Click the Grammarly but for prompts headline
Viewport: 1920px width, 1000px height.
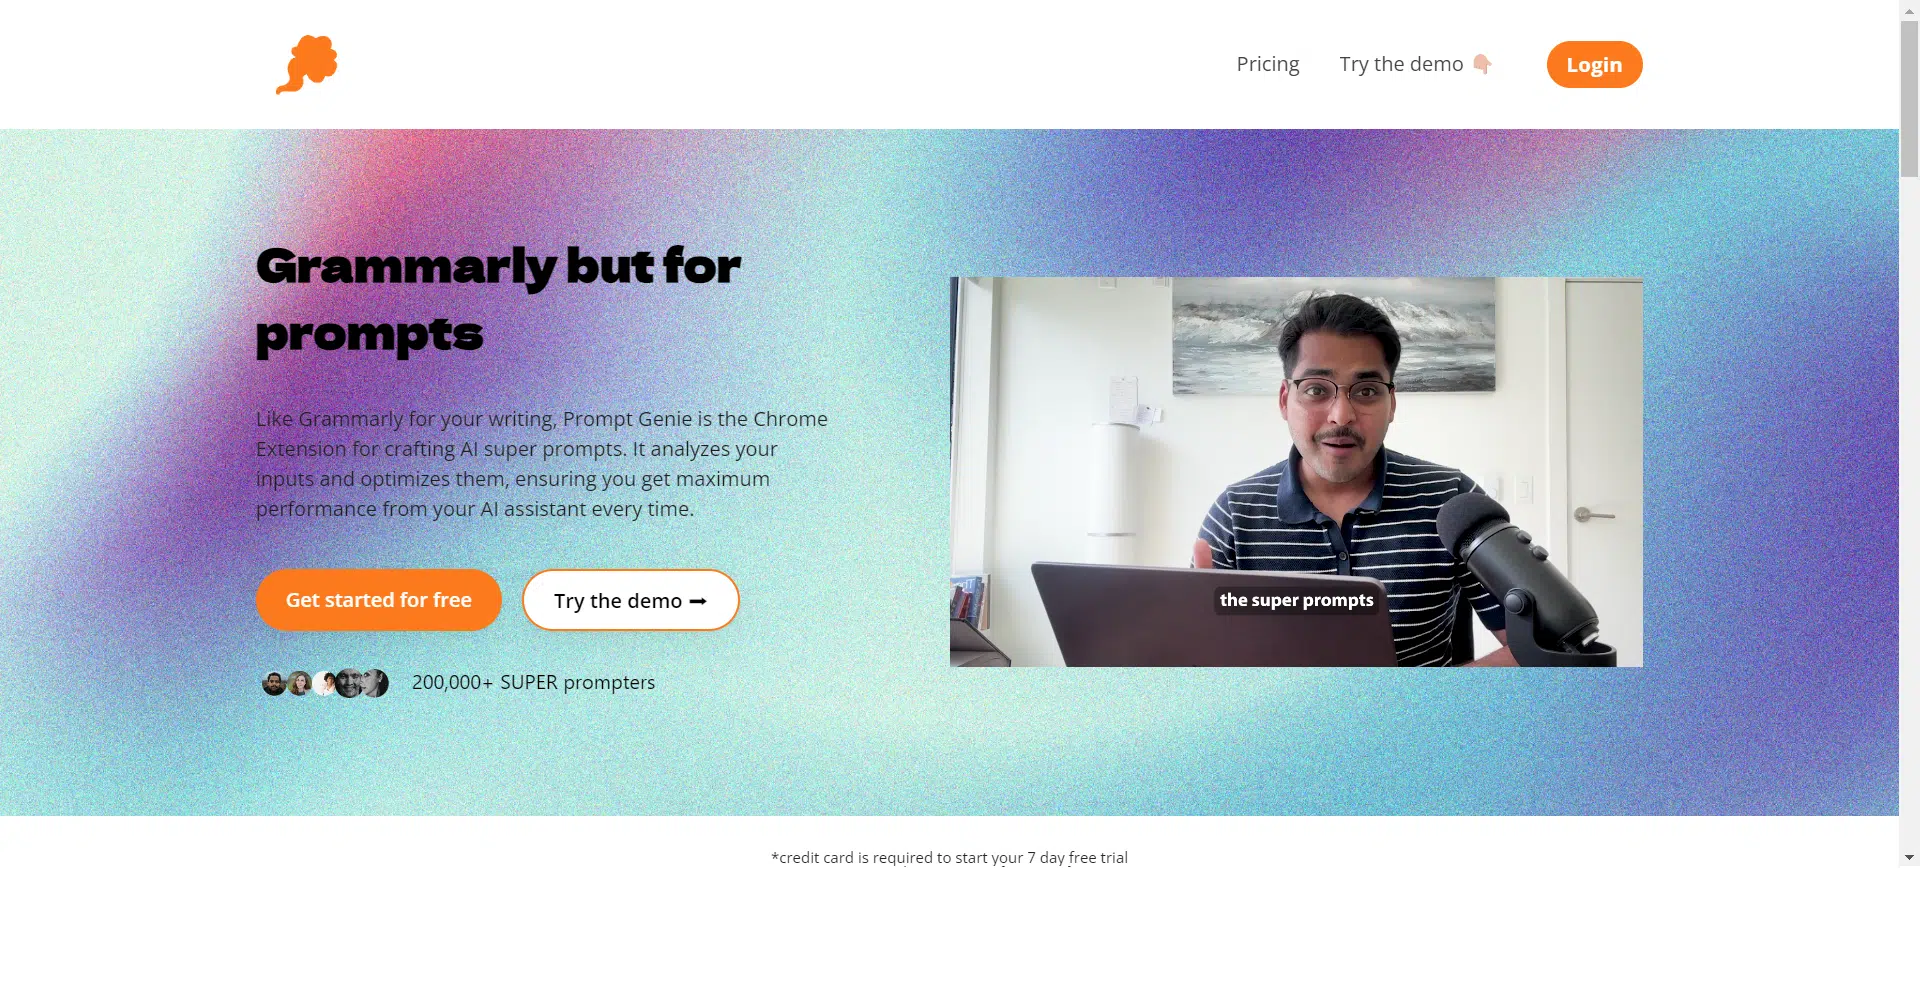pos(498,300)
